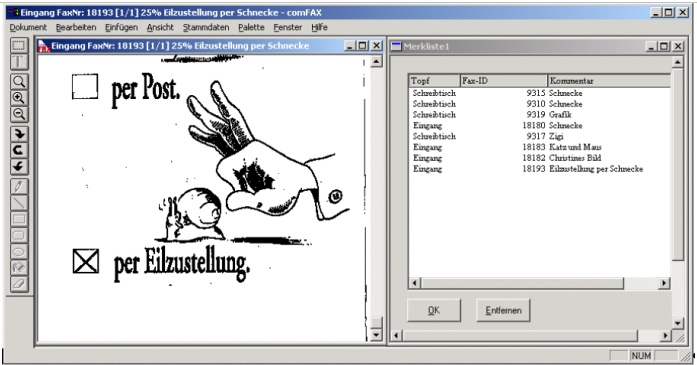Click the magnifier zoom tool
This screenshot has width=697, height=365.
[19, 82]
